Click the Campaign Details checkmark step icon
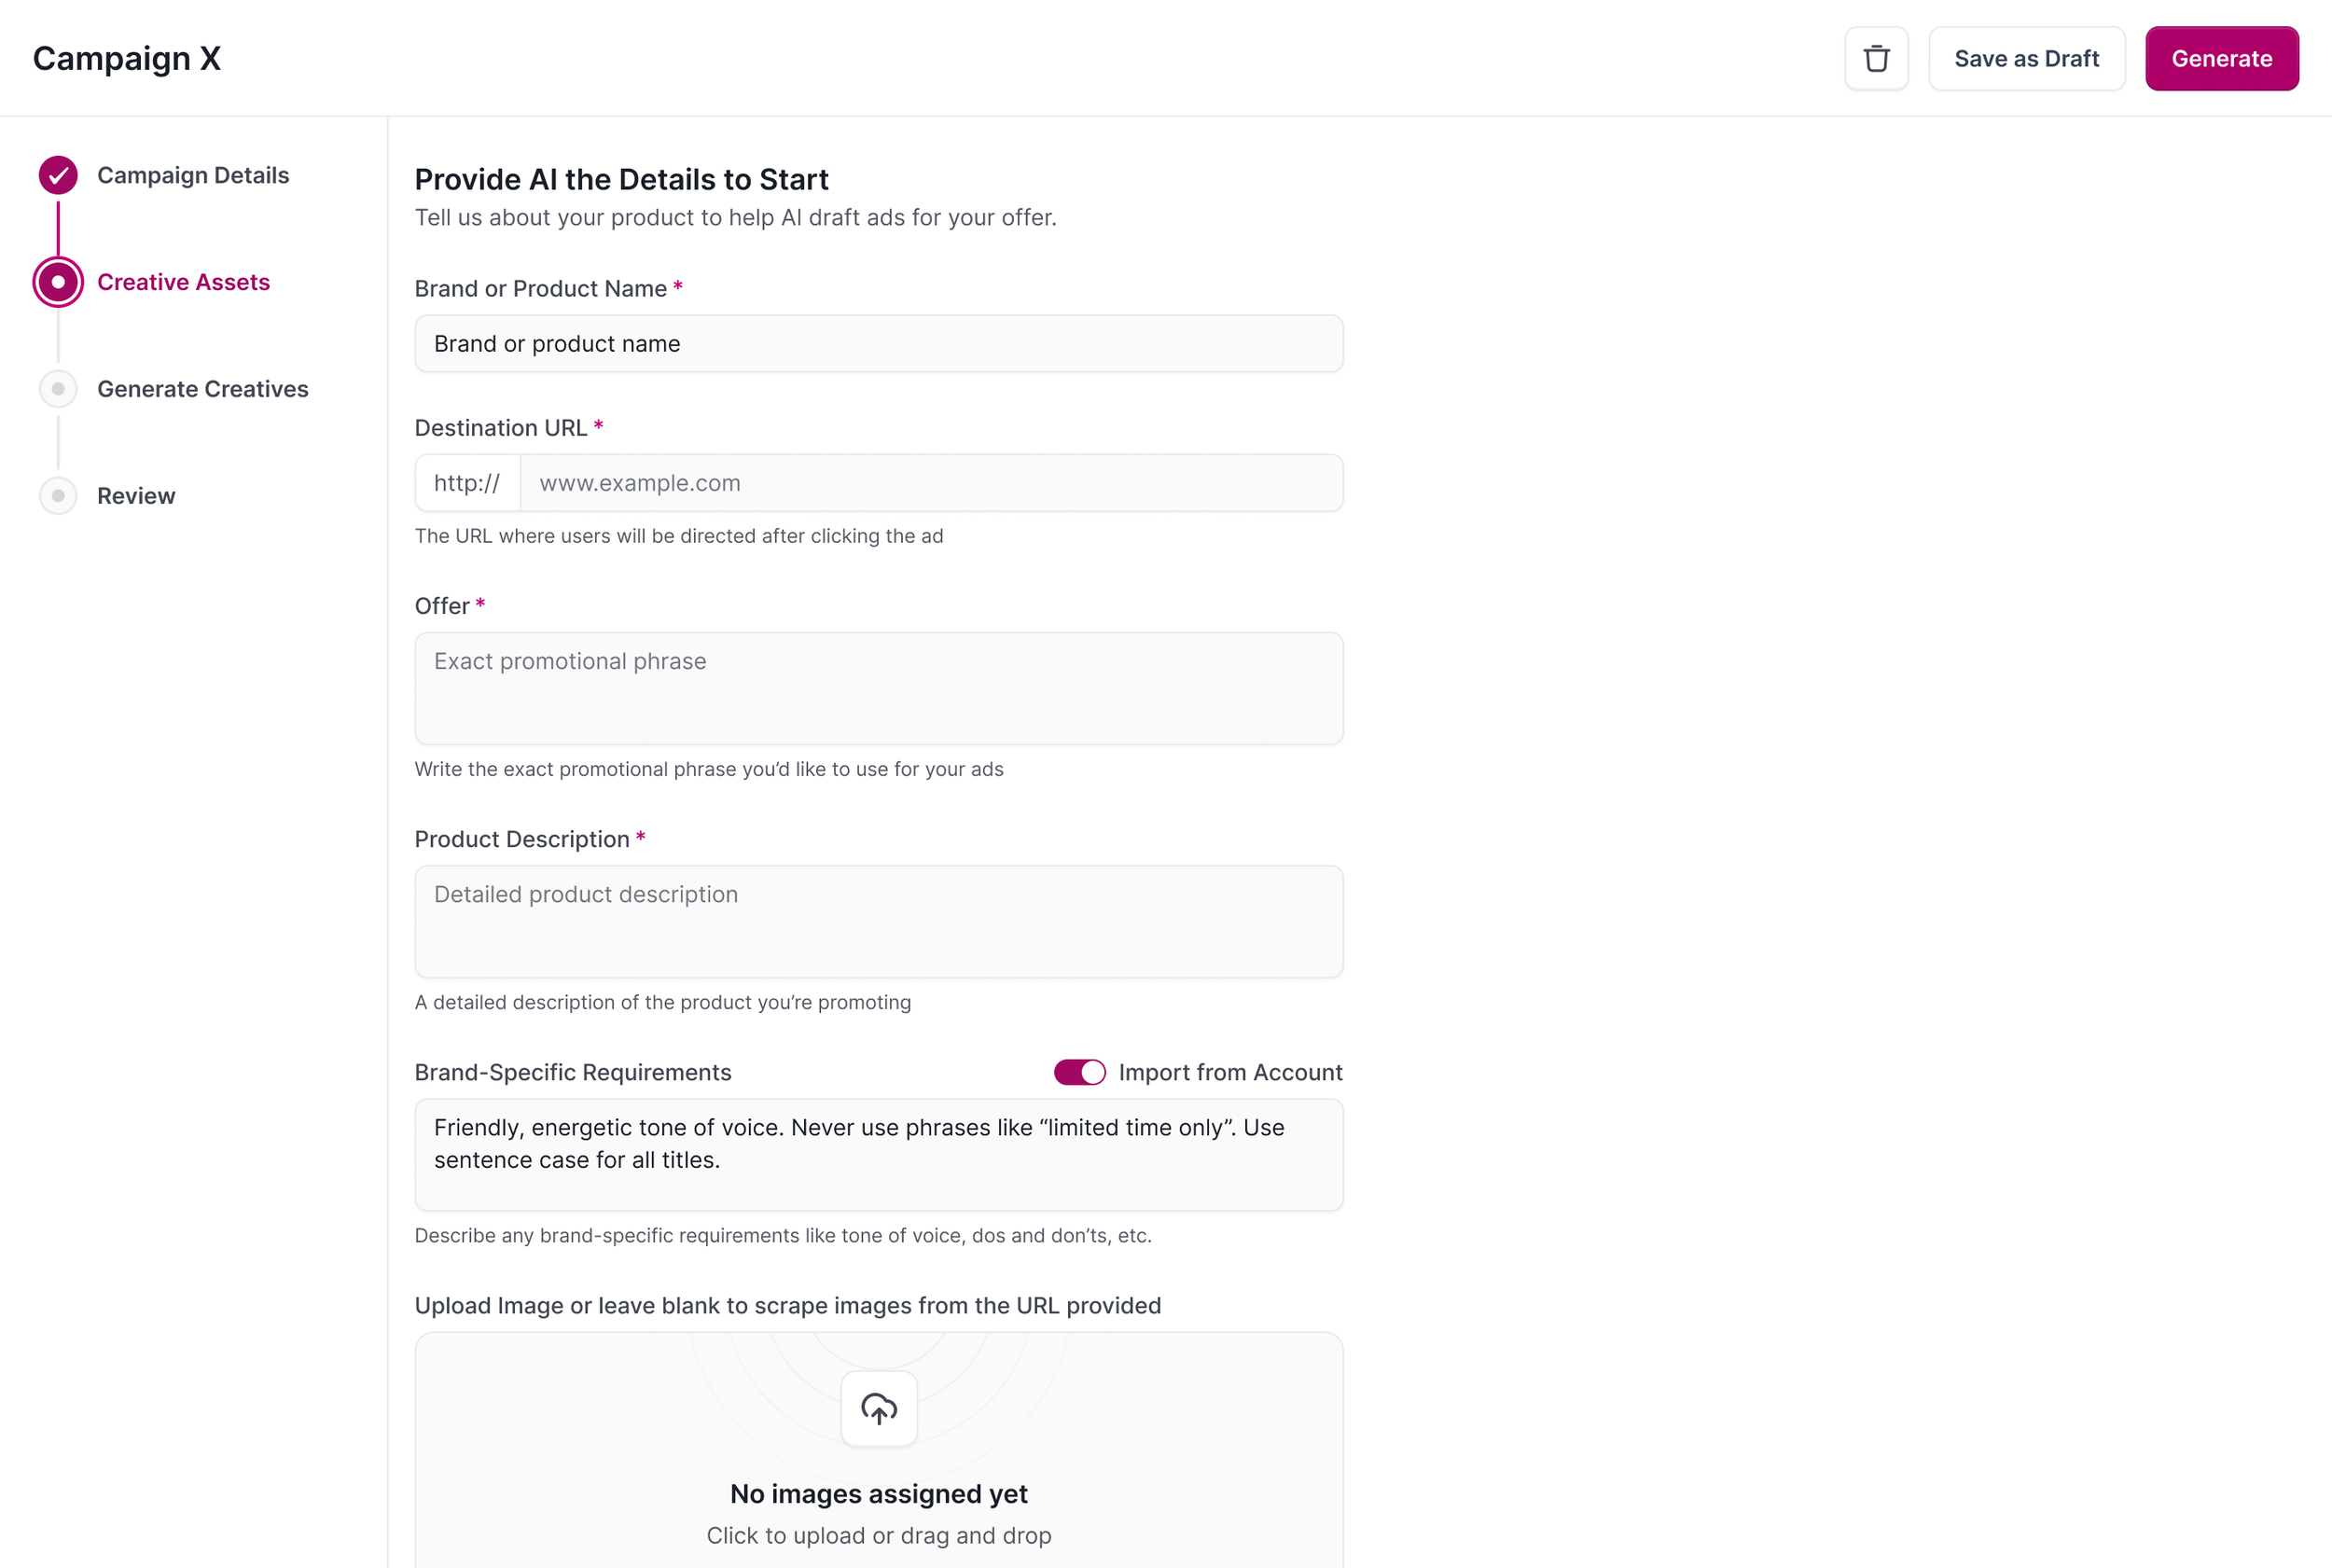2332x1568 pixels. (58, 175)
